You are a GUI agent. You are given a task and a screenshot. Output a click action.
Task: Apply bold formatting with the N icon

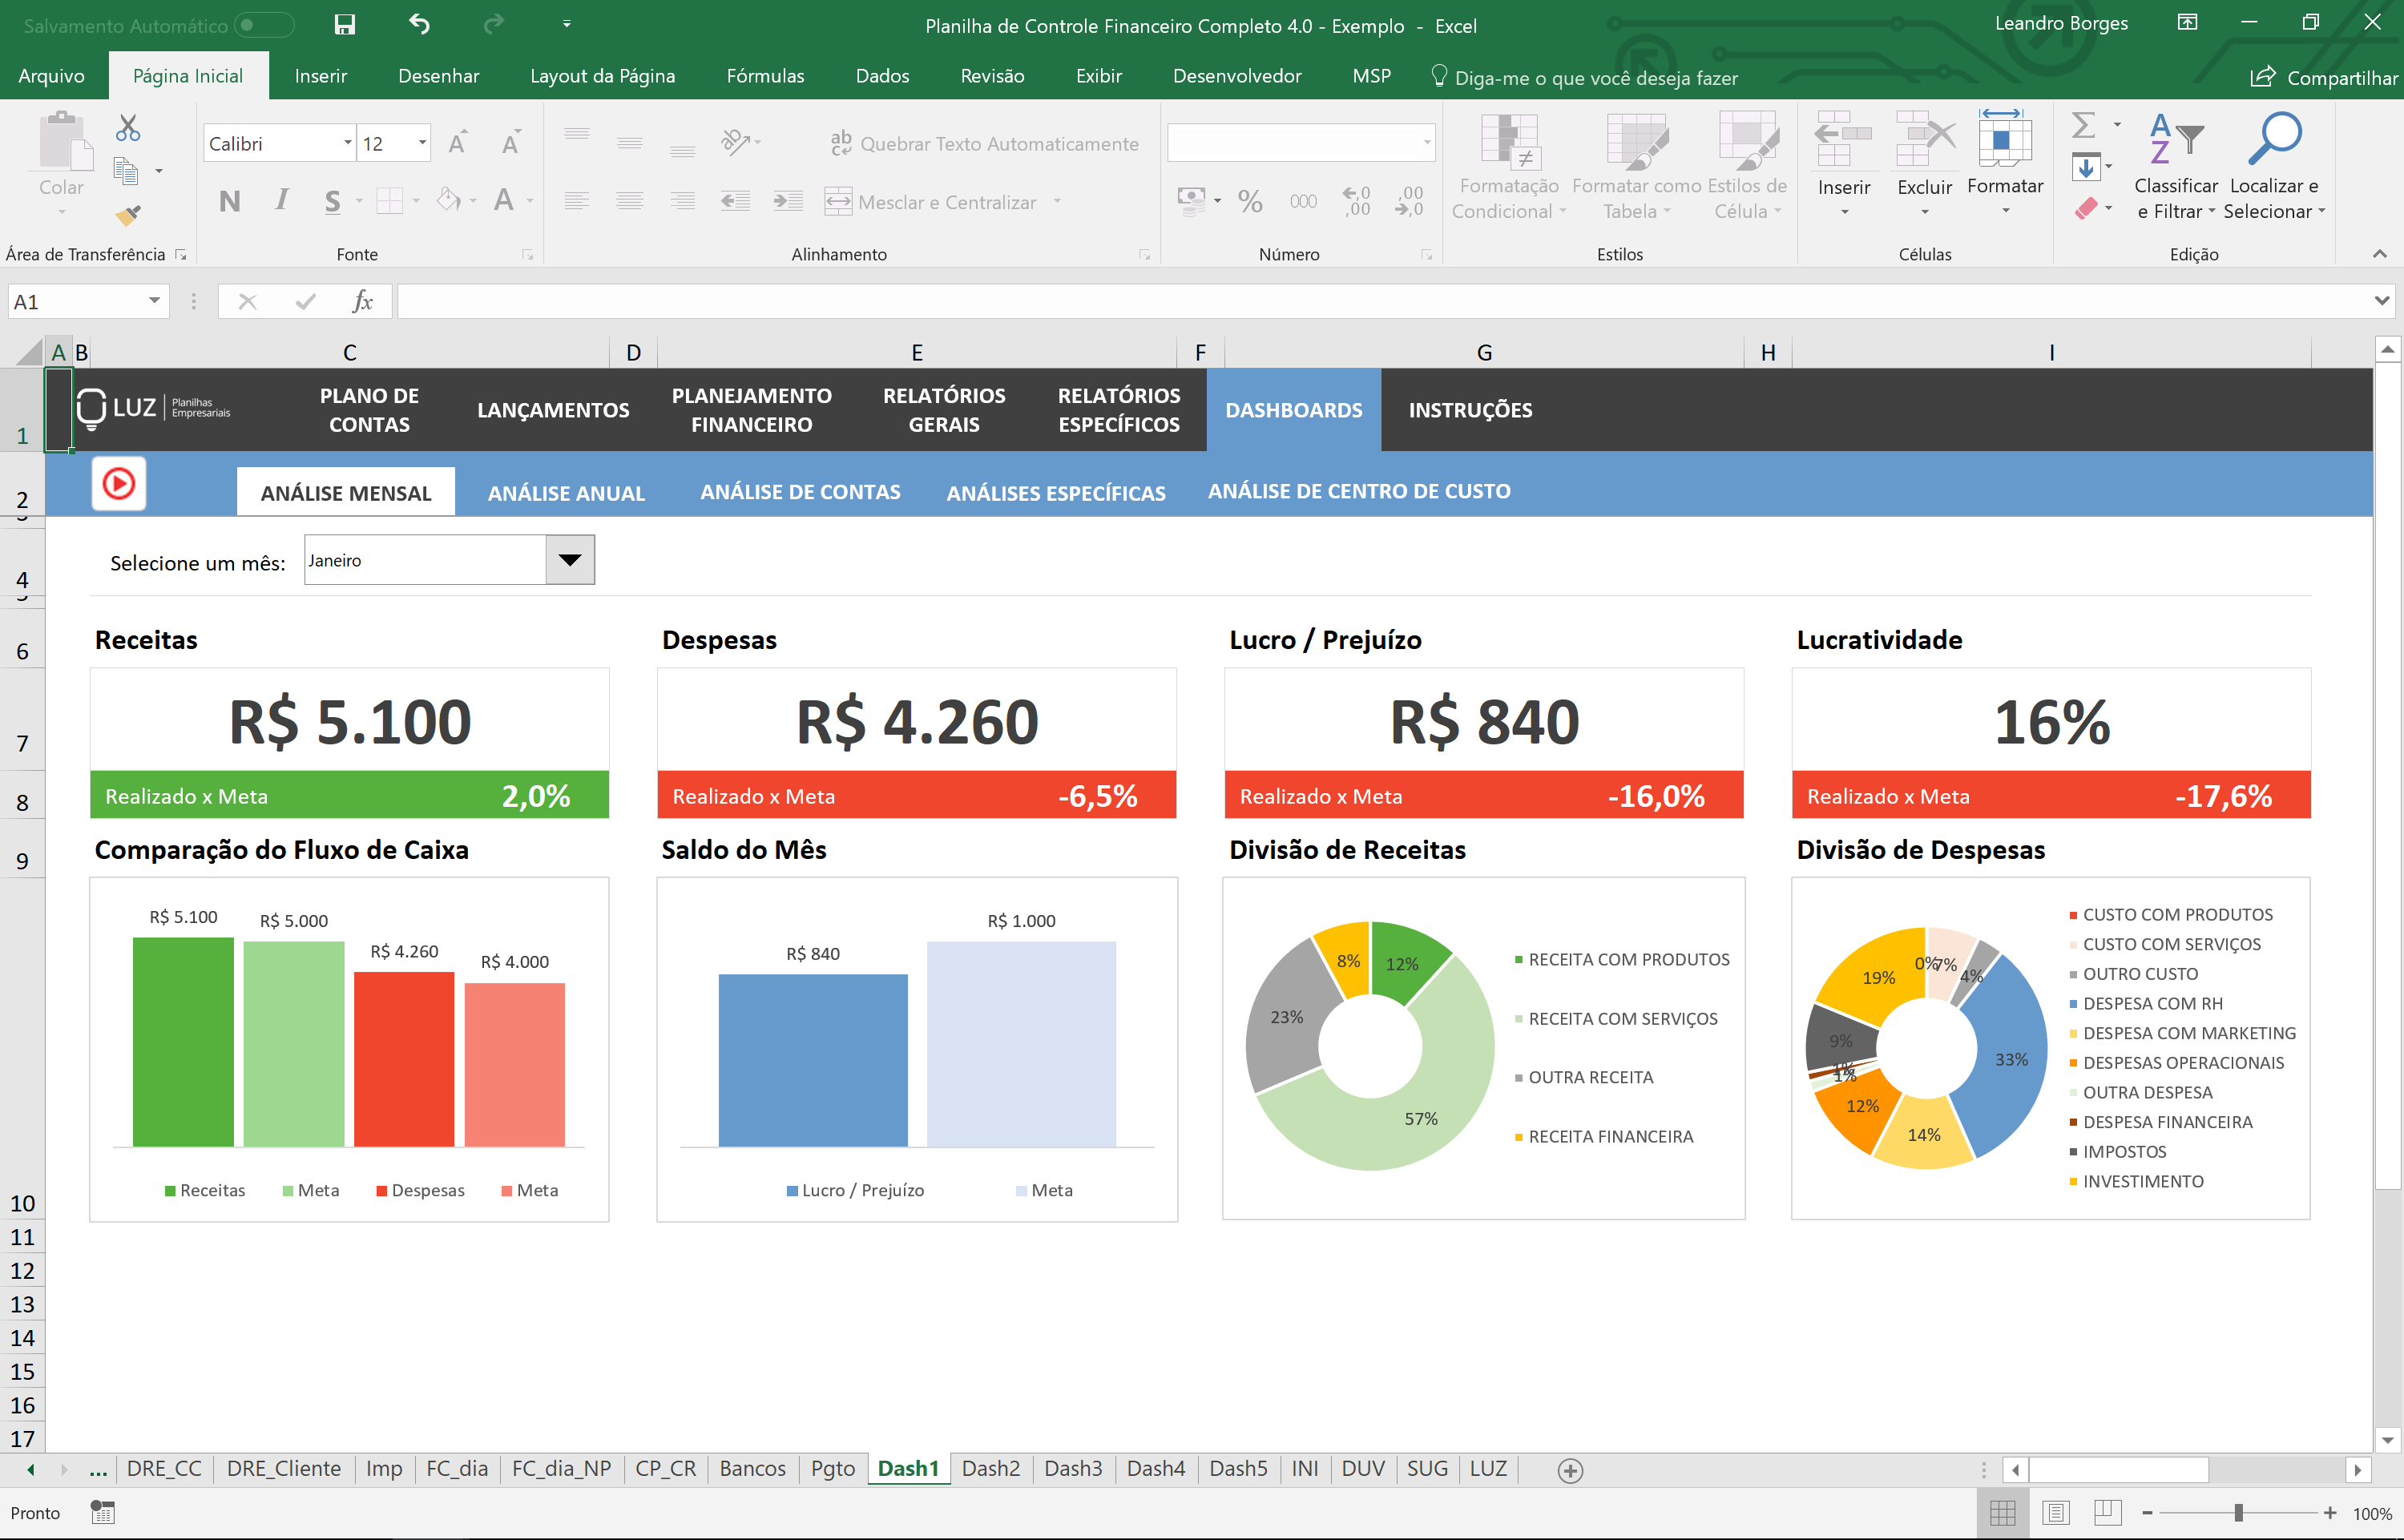pos(230,200)
